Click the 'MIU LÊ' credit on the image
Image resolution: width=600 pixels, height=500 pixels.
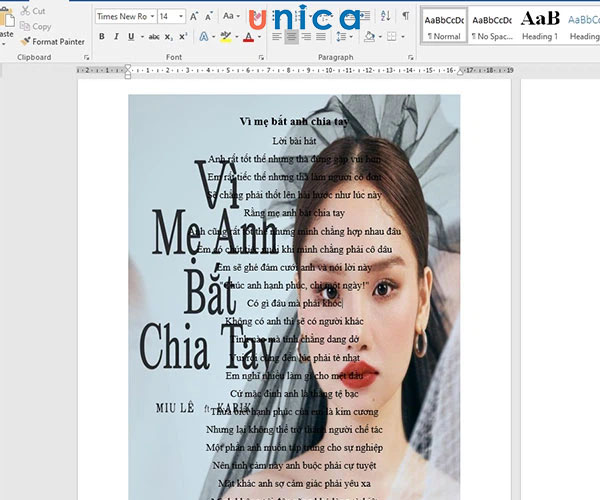(x=175, y=408)
